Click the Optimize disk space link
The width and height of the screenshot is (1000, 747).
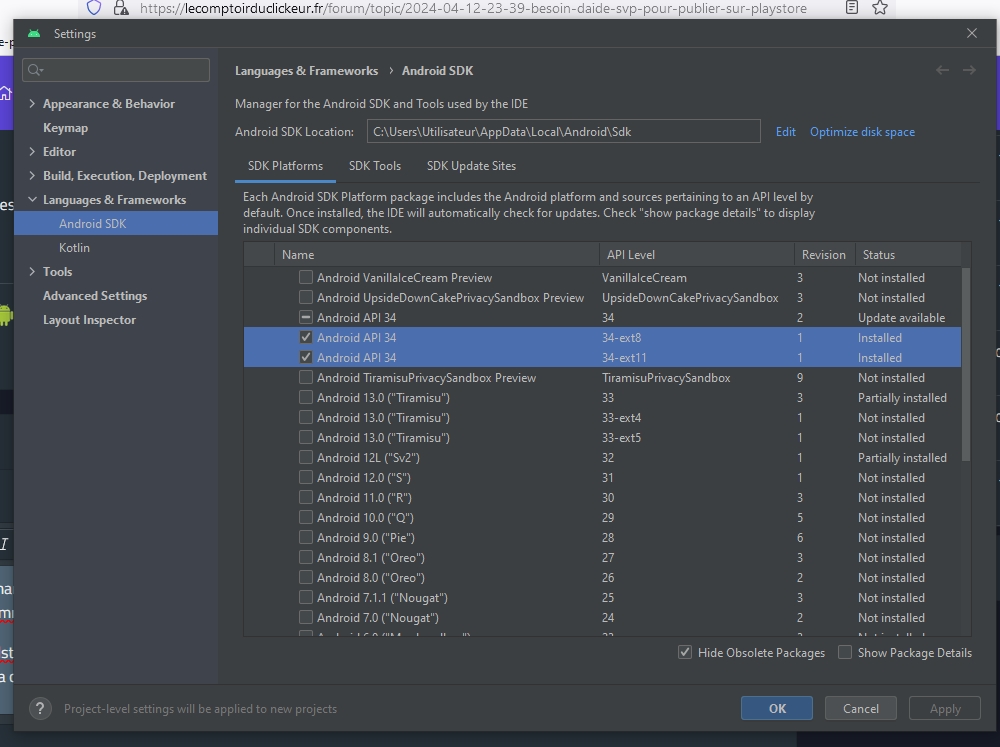pyautogui.click(x=862, y=132)
